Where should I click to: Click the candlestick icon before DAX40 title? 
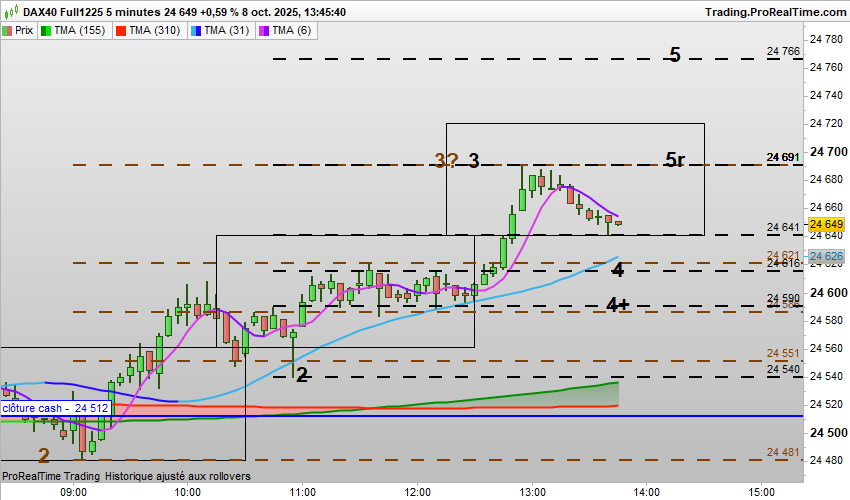coord(11,11)
